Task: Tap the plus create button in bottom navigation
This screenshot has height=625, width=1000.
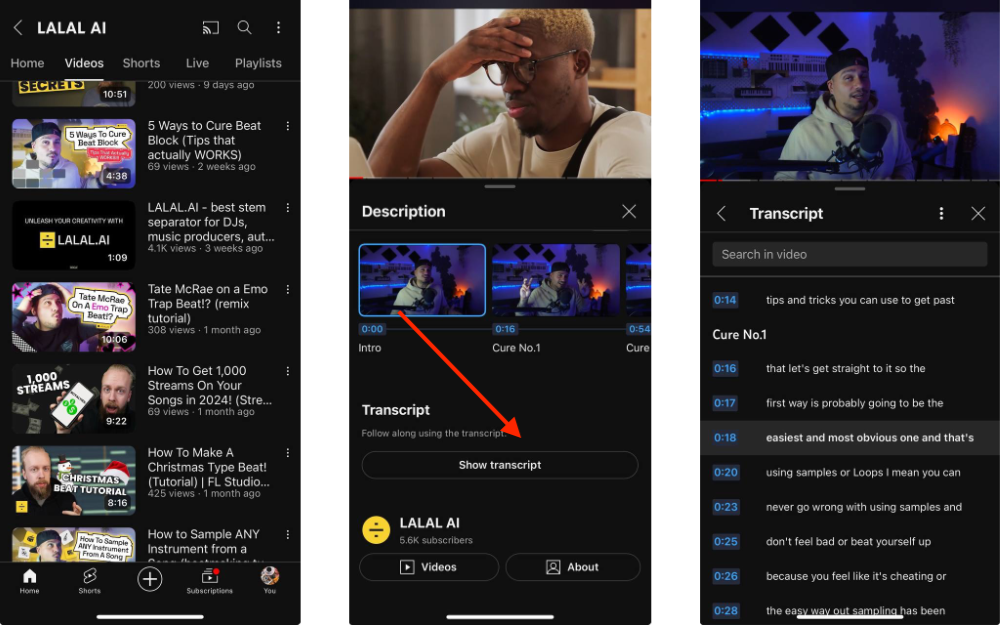Action: point(150,579)
